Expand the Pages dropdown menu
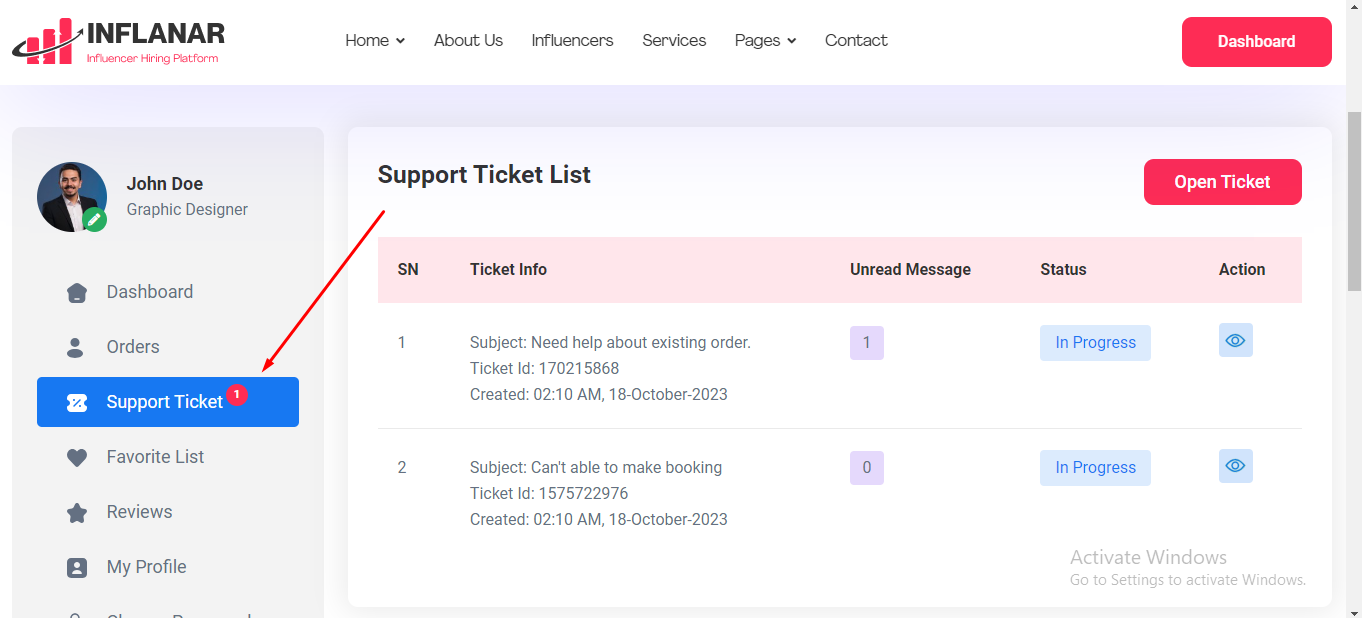The image size is (1362, 618). [x=765, y=41]
